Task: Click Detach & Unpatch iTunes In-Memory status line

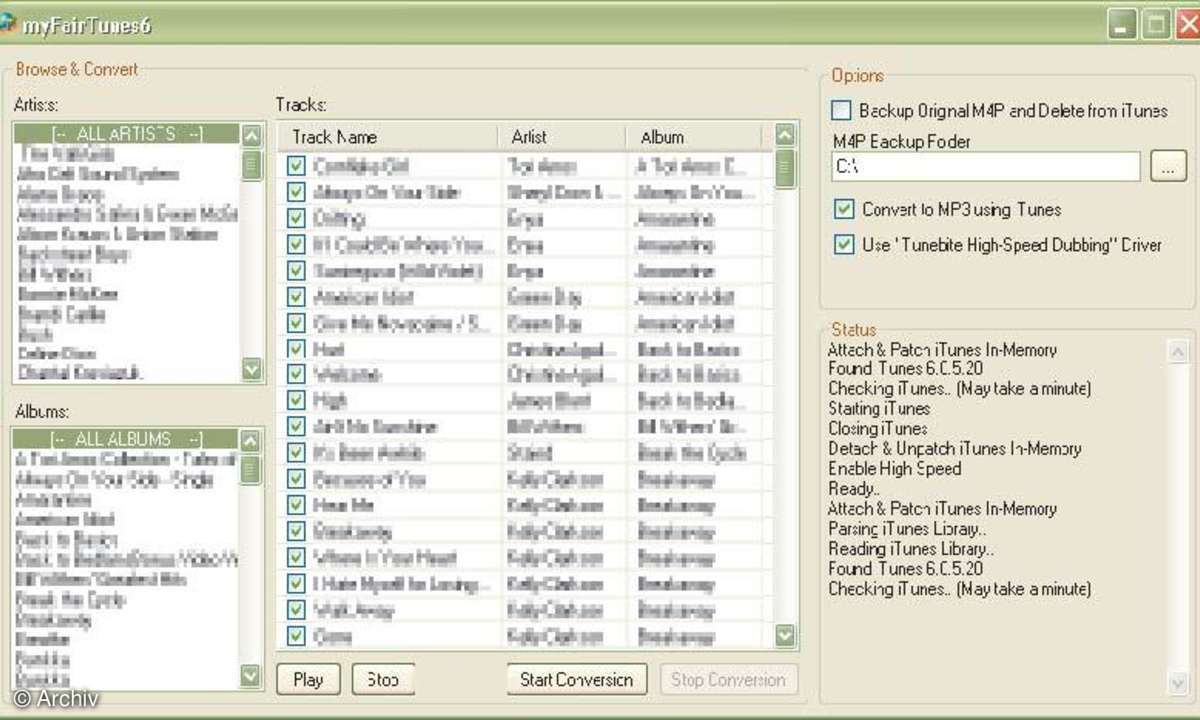Action: click(x=954, y=448)
